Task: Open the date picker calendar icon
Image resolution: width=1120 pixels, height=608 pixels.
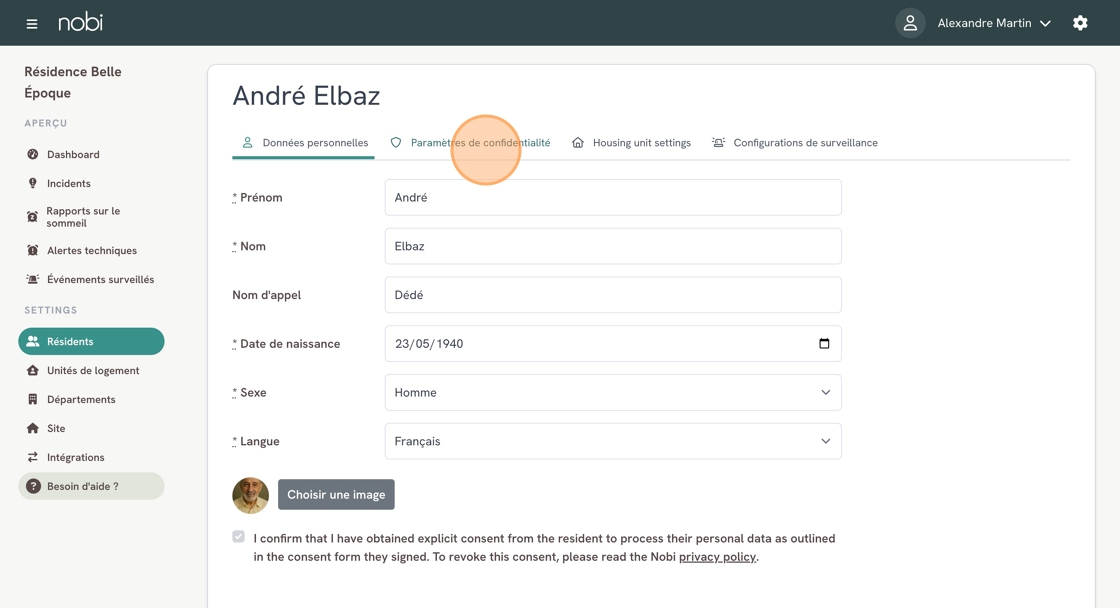Action: coord(824,344)
